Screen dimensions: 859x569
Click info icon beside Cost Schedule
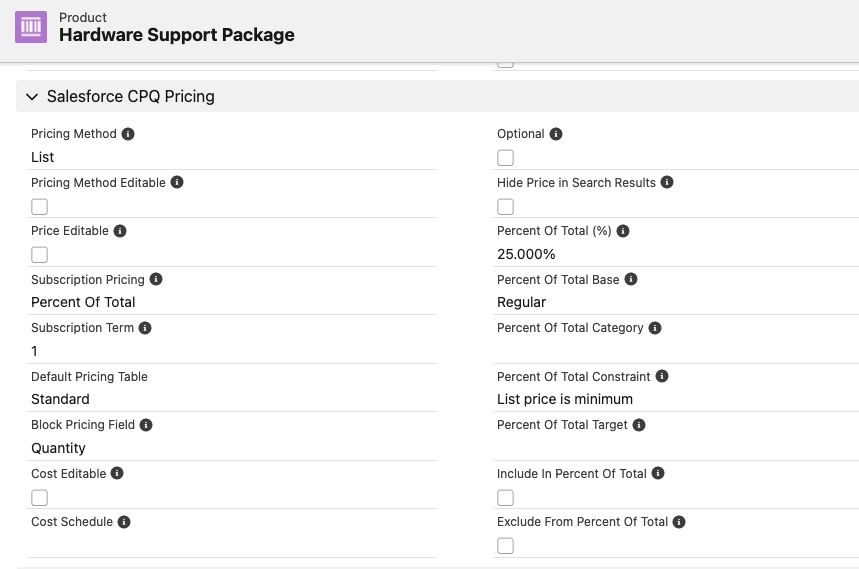(x=124, y=522)
